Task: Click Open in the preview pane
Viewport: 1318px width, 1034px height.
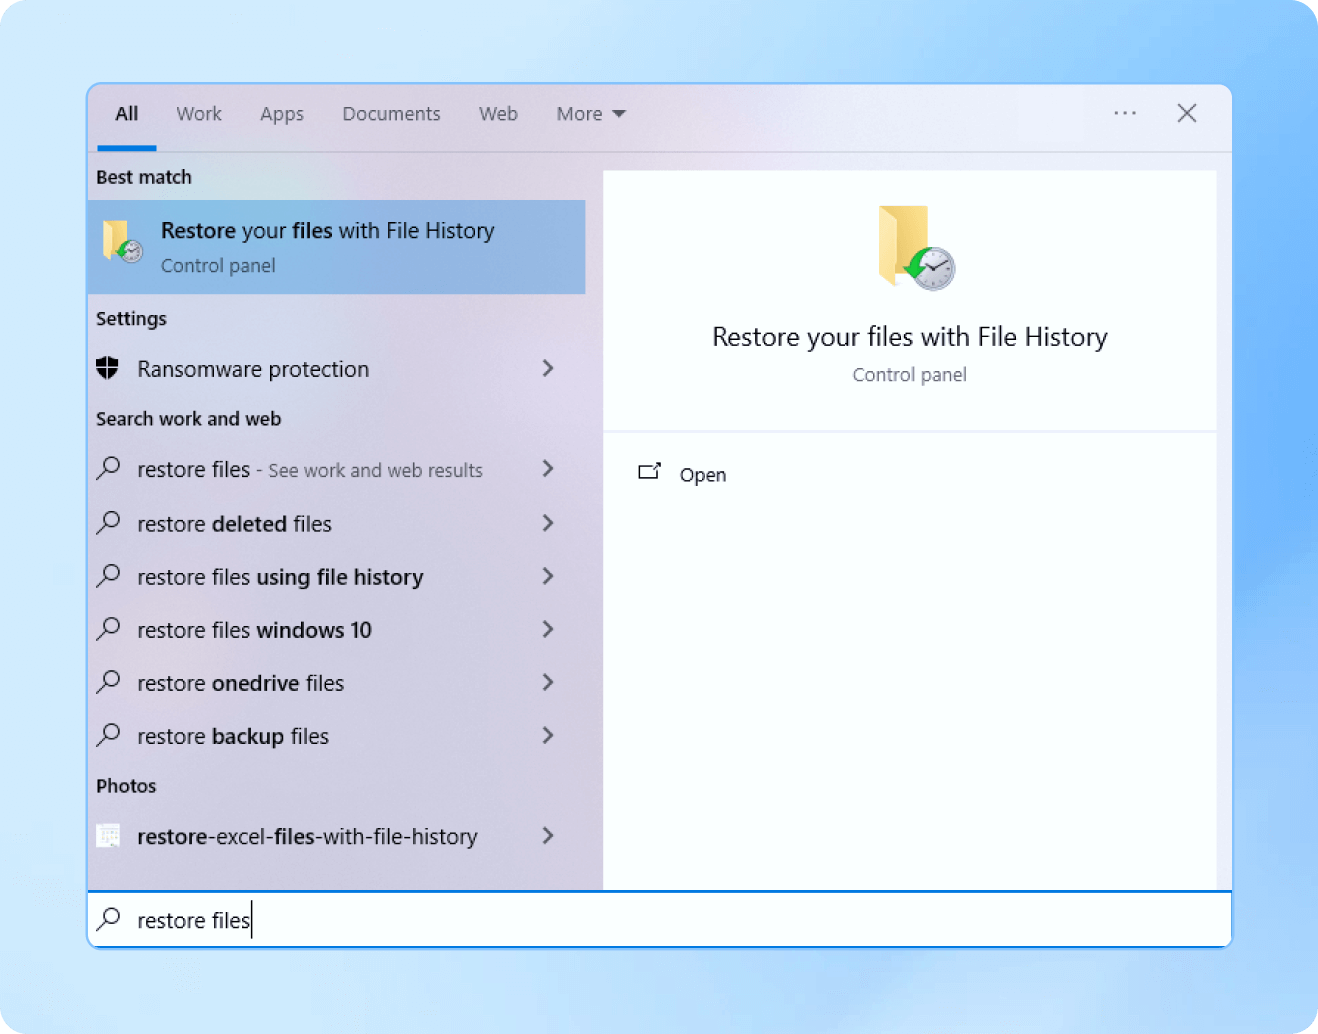Action: point(703,474)
